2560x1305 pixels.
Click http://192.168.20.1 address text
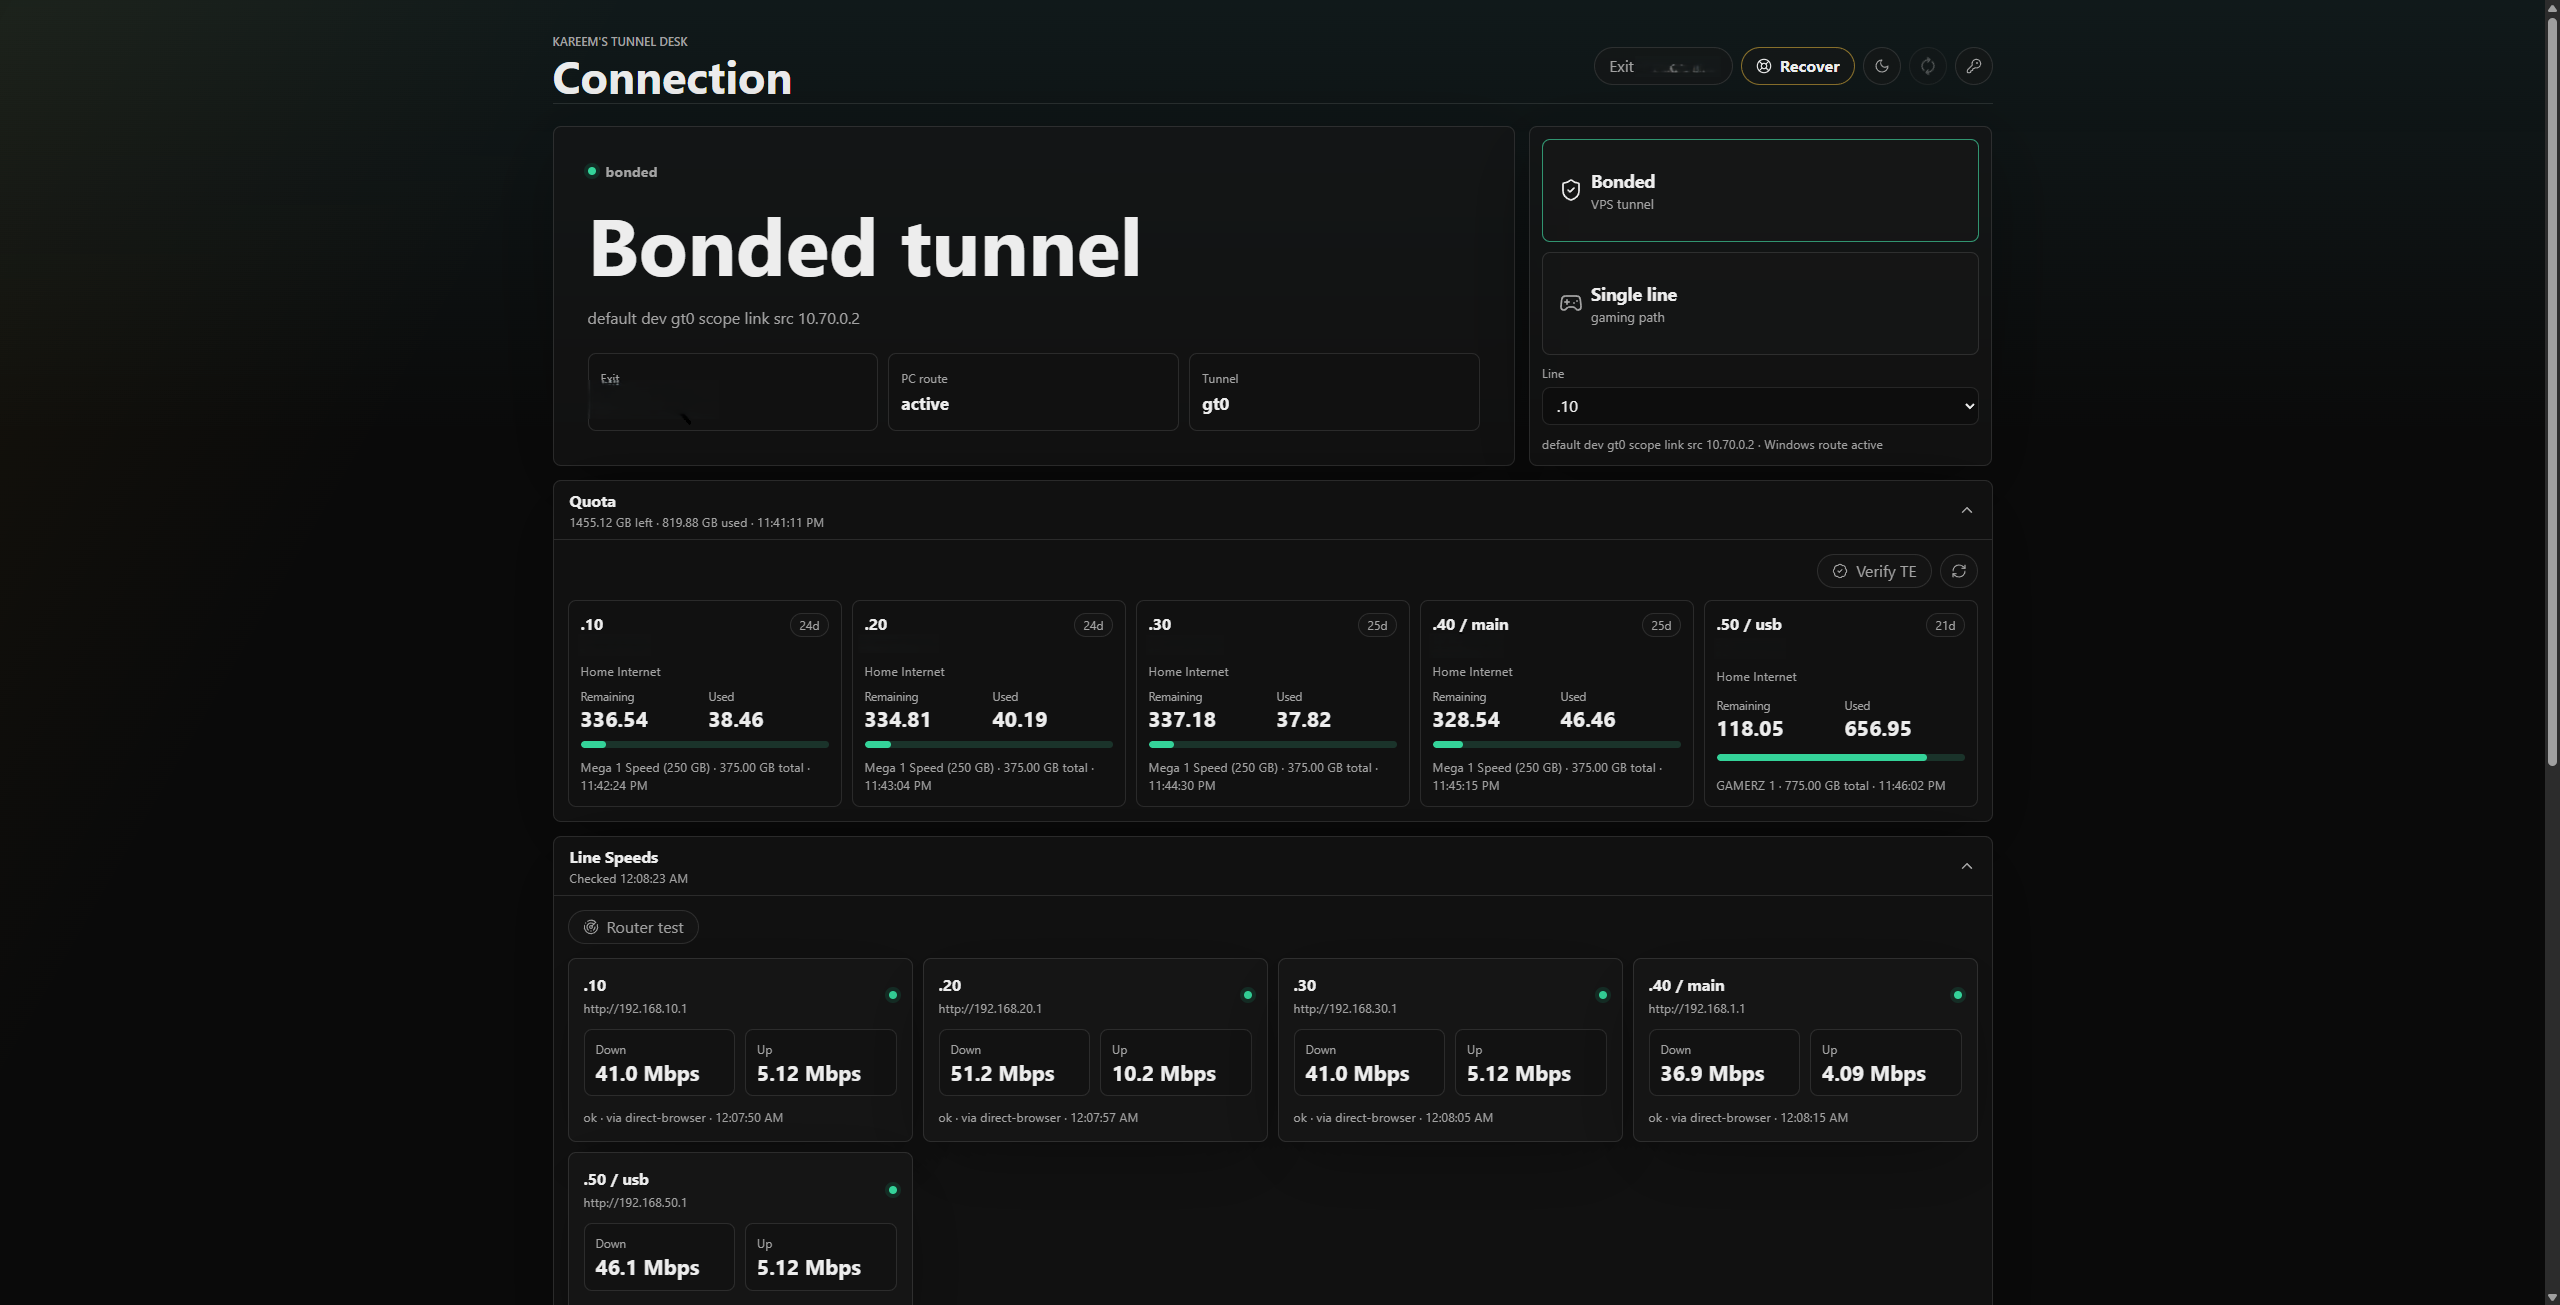coord(990,1008)
